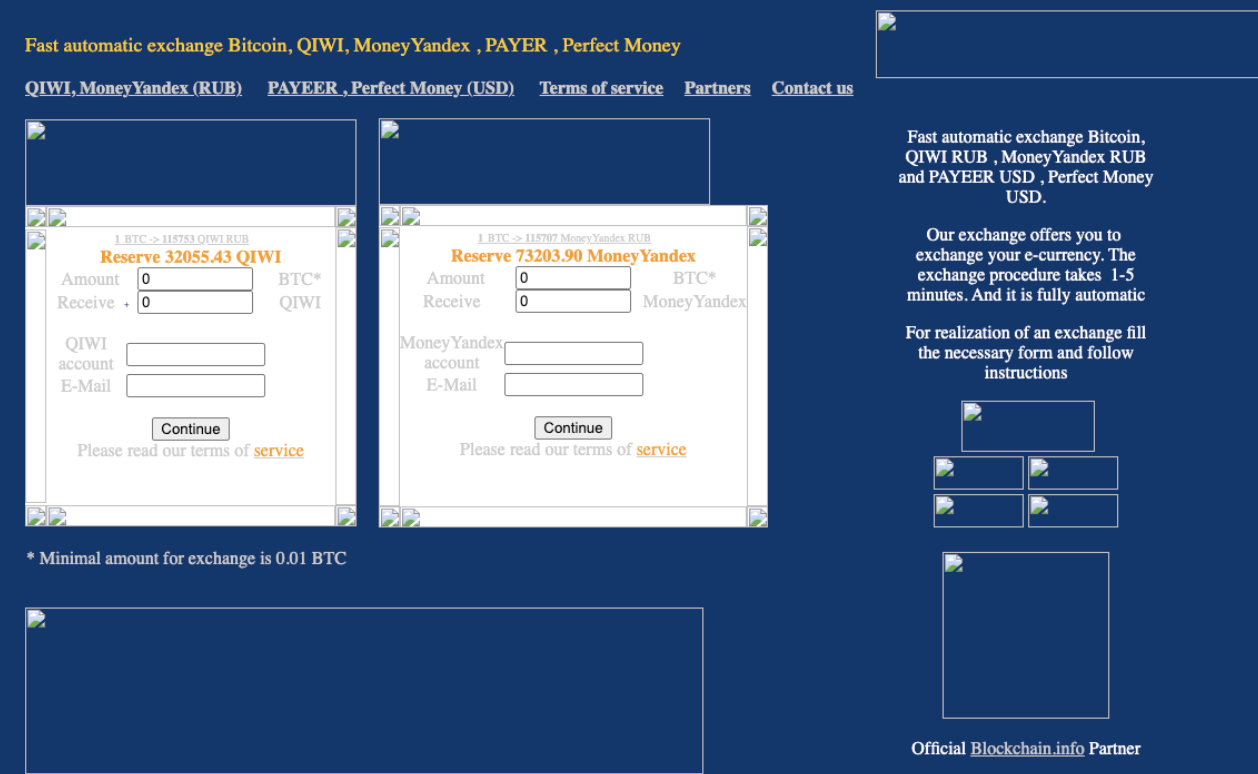Screen dimensions: 1258x774
Task: Click a corner ornament icon on the QIWI form
Action: [x=35, y=216]
